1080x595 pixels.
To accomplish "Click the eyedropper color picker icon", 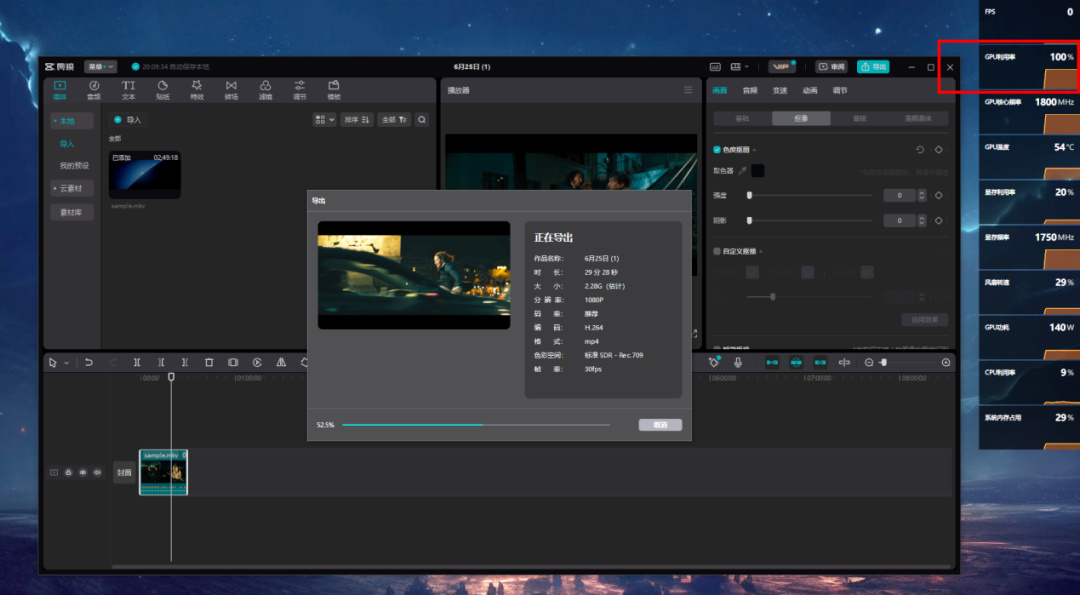I will (x=743, y=171).
